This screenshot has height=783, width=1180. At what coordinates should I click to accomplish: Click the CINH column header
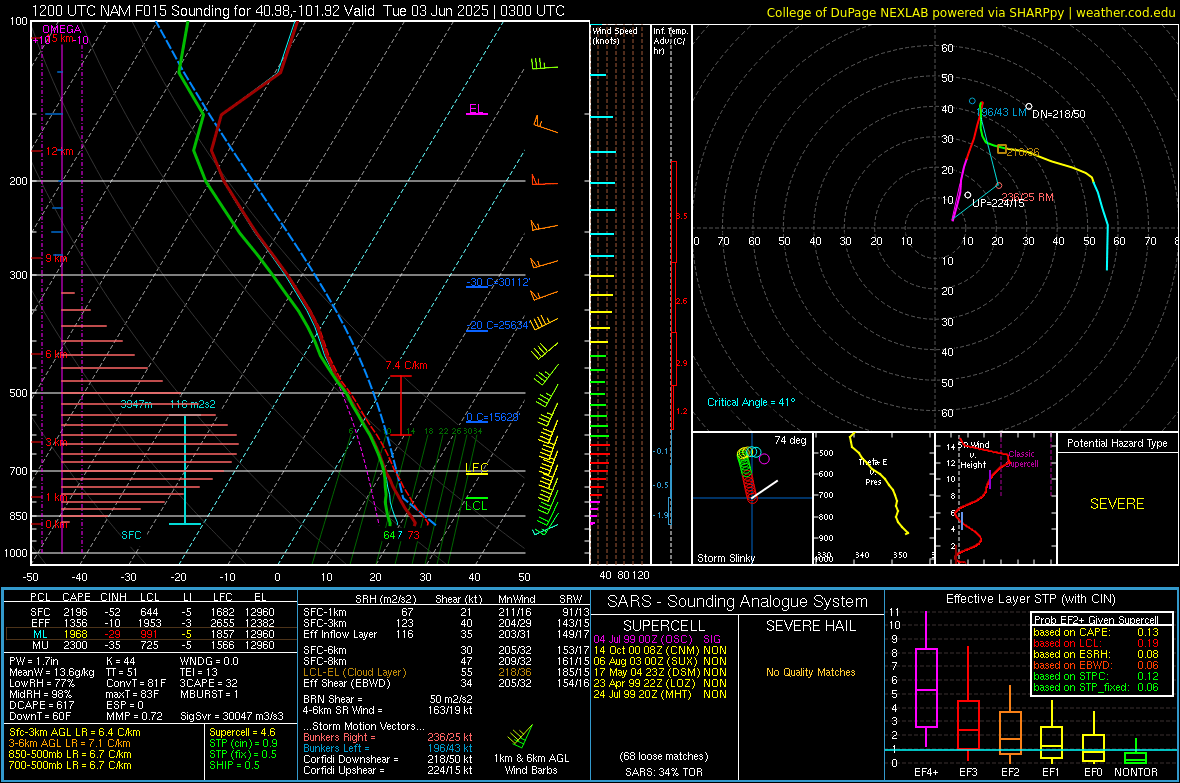pos(114,597)
